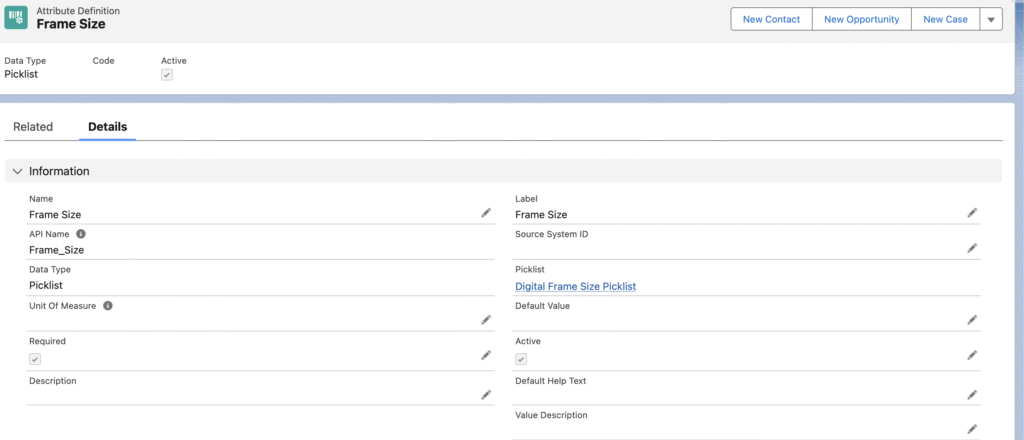Open more actions dropdown arrow
Image resolution: width=1024 pixels, height=440 pixels.
[990, 19]
